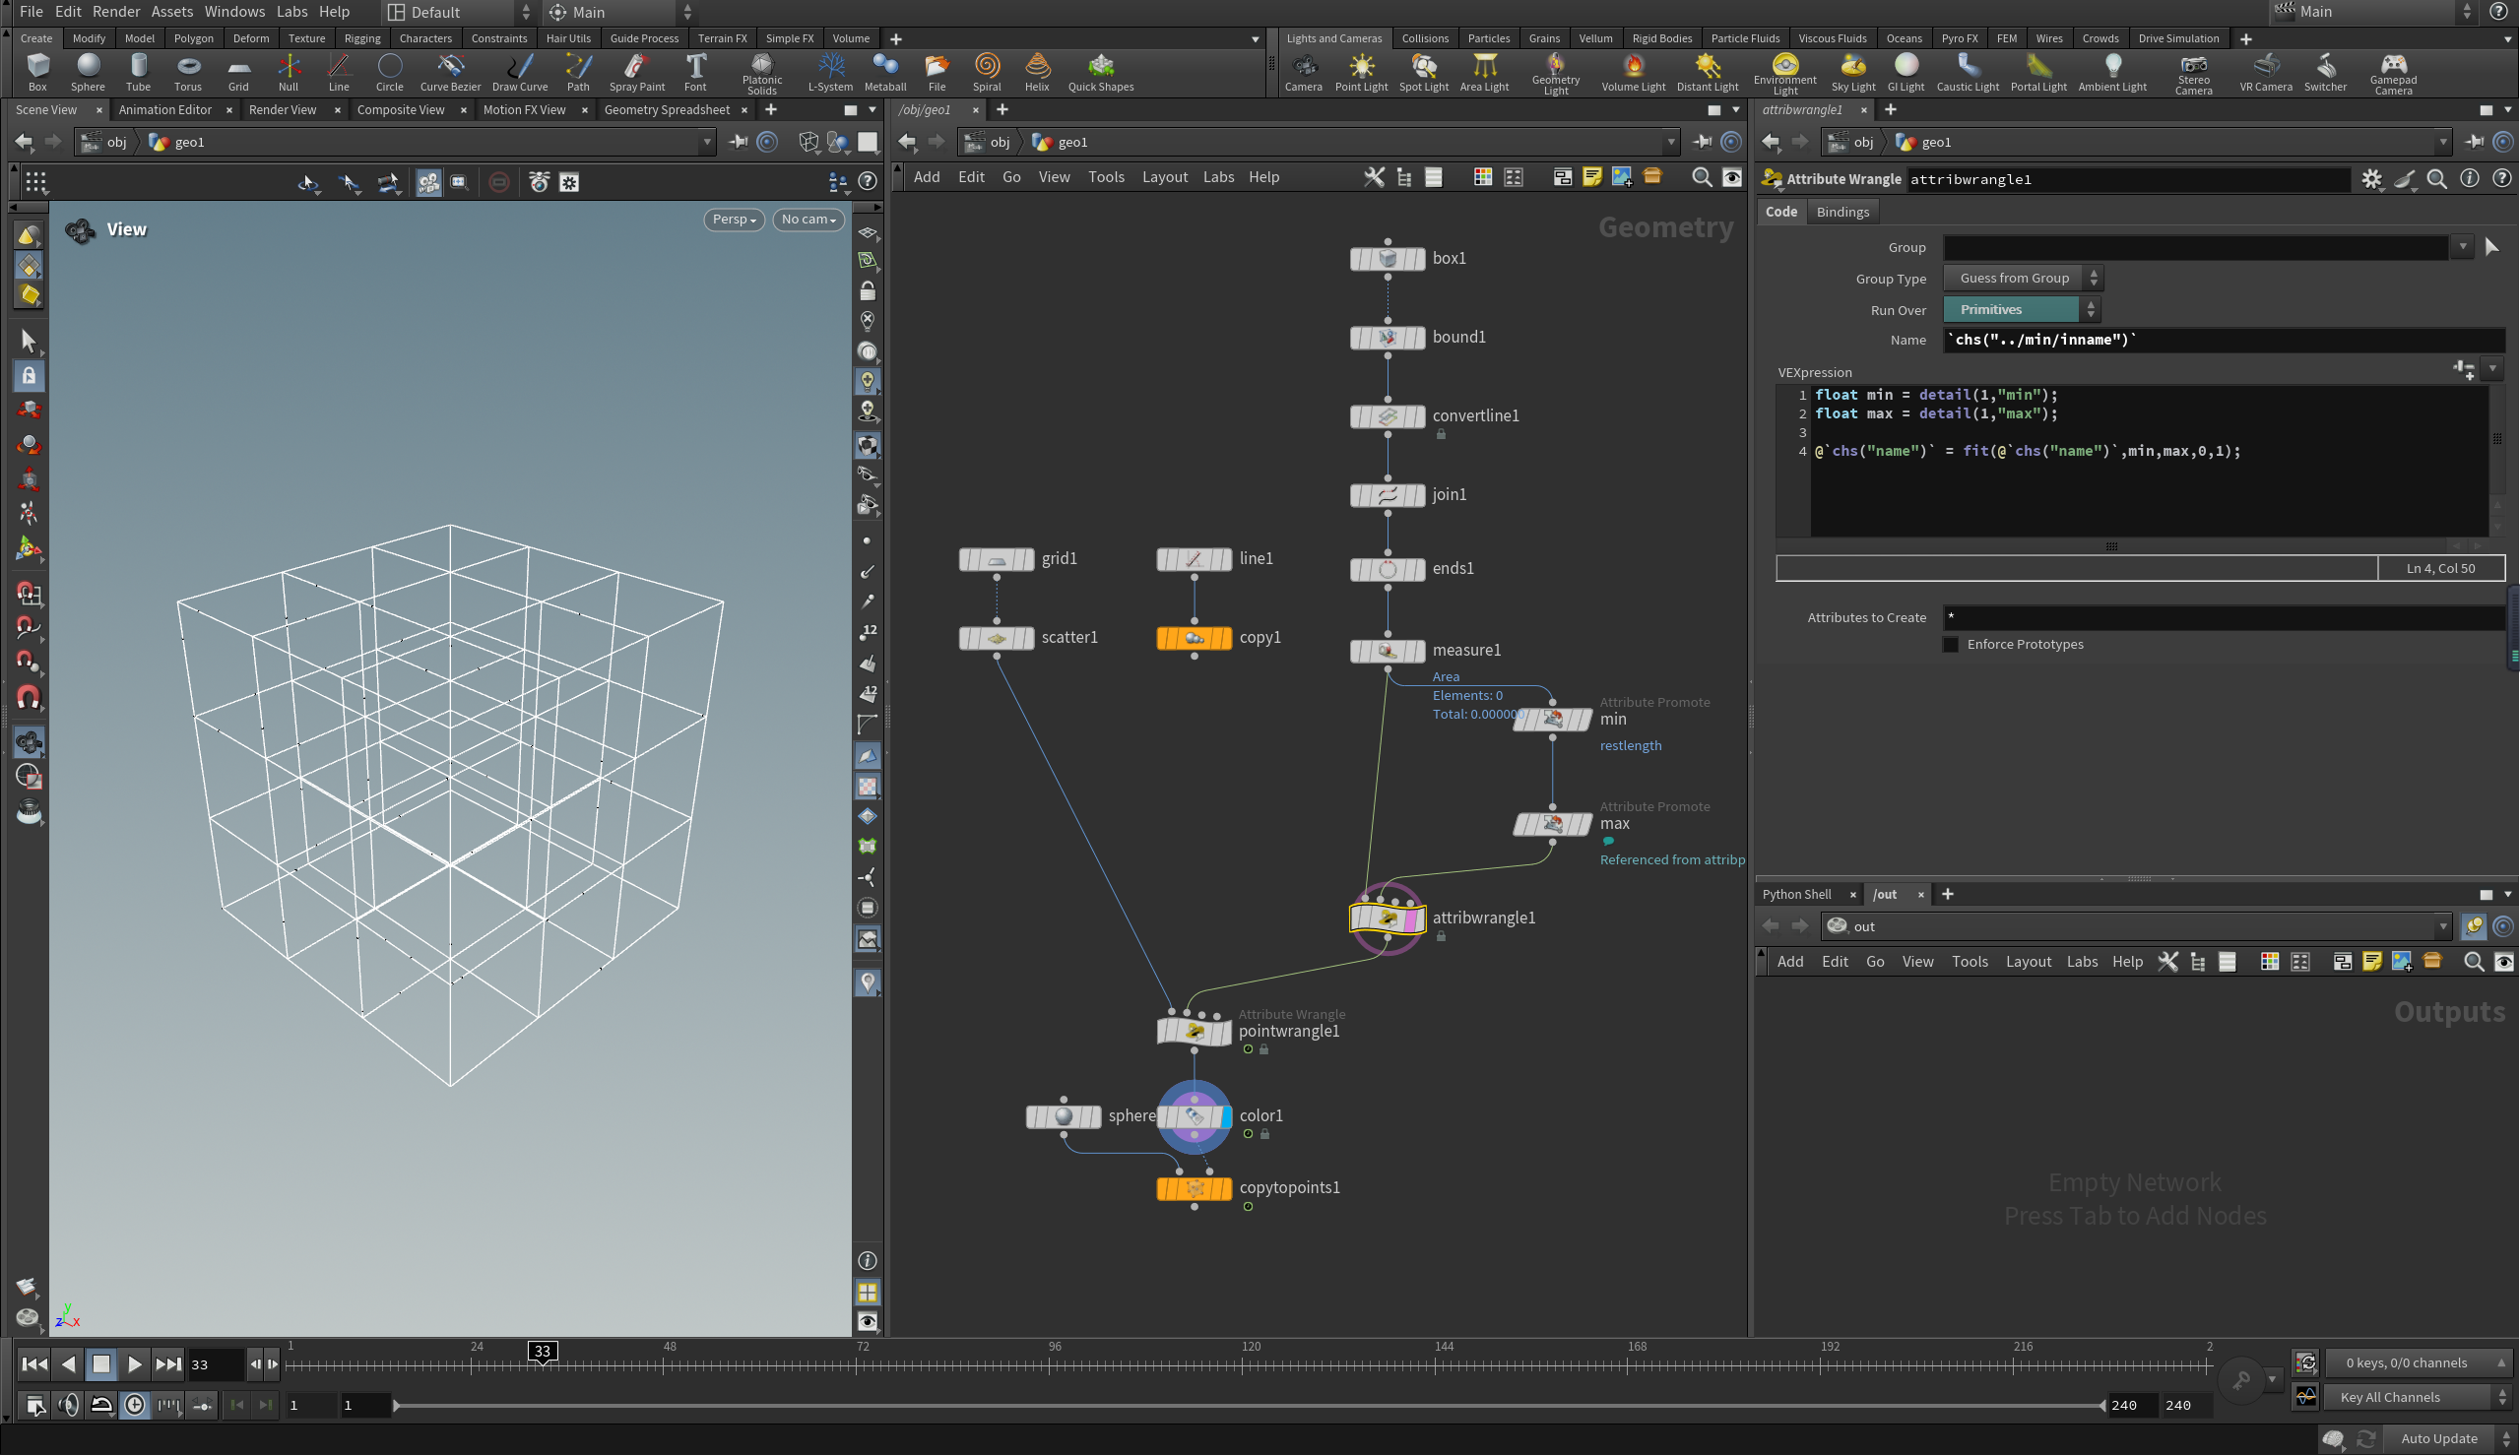This screenshot has width=2520, height=1456.
Task: Select the Curve Bezier shelf tool
Action: pyautogui.click(x=450, y=72)
